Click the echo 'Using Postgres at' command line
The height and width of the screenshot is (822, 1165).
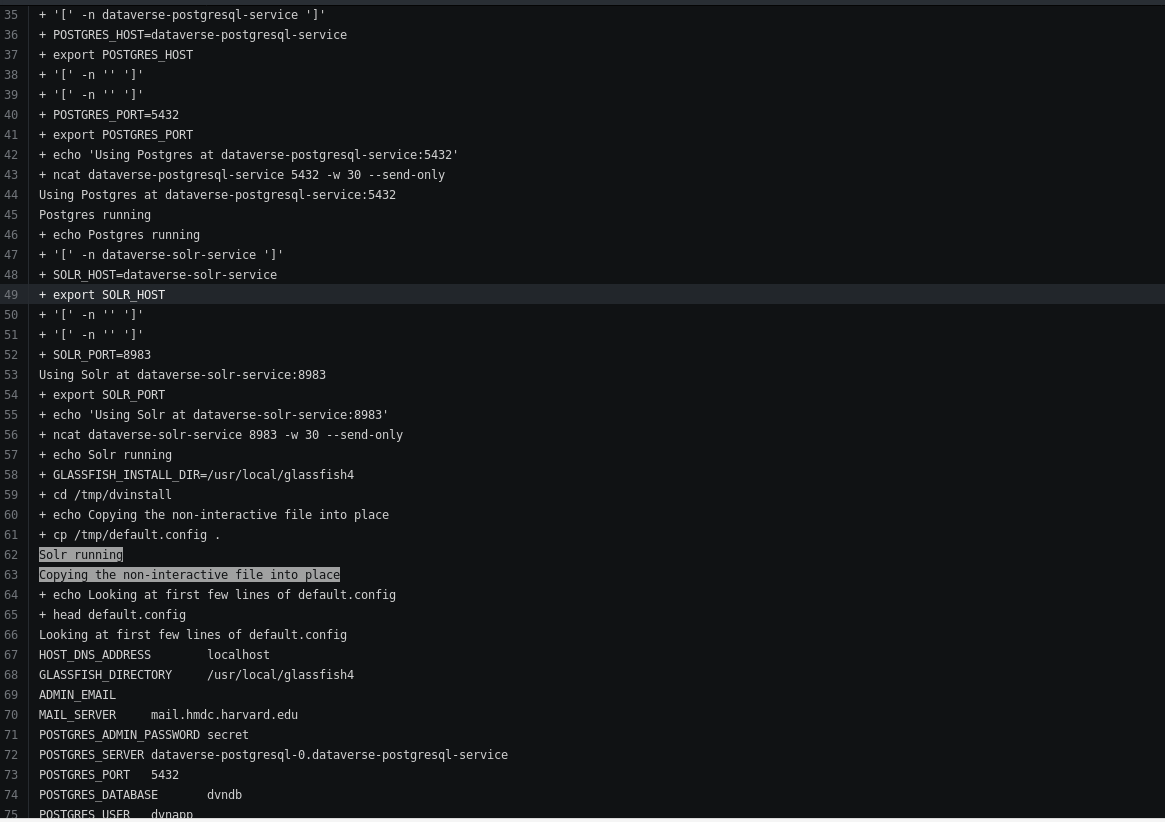[x=249, y=155]
